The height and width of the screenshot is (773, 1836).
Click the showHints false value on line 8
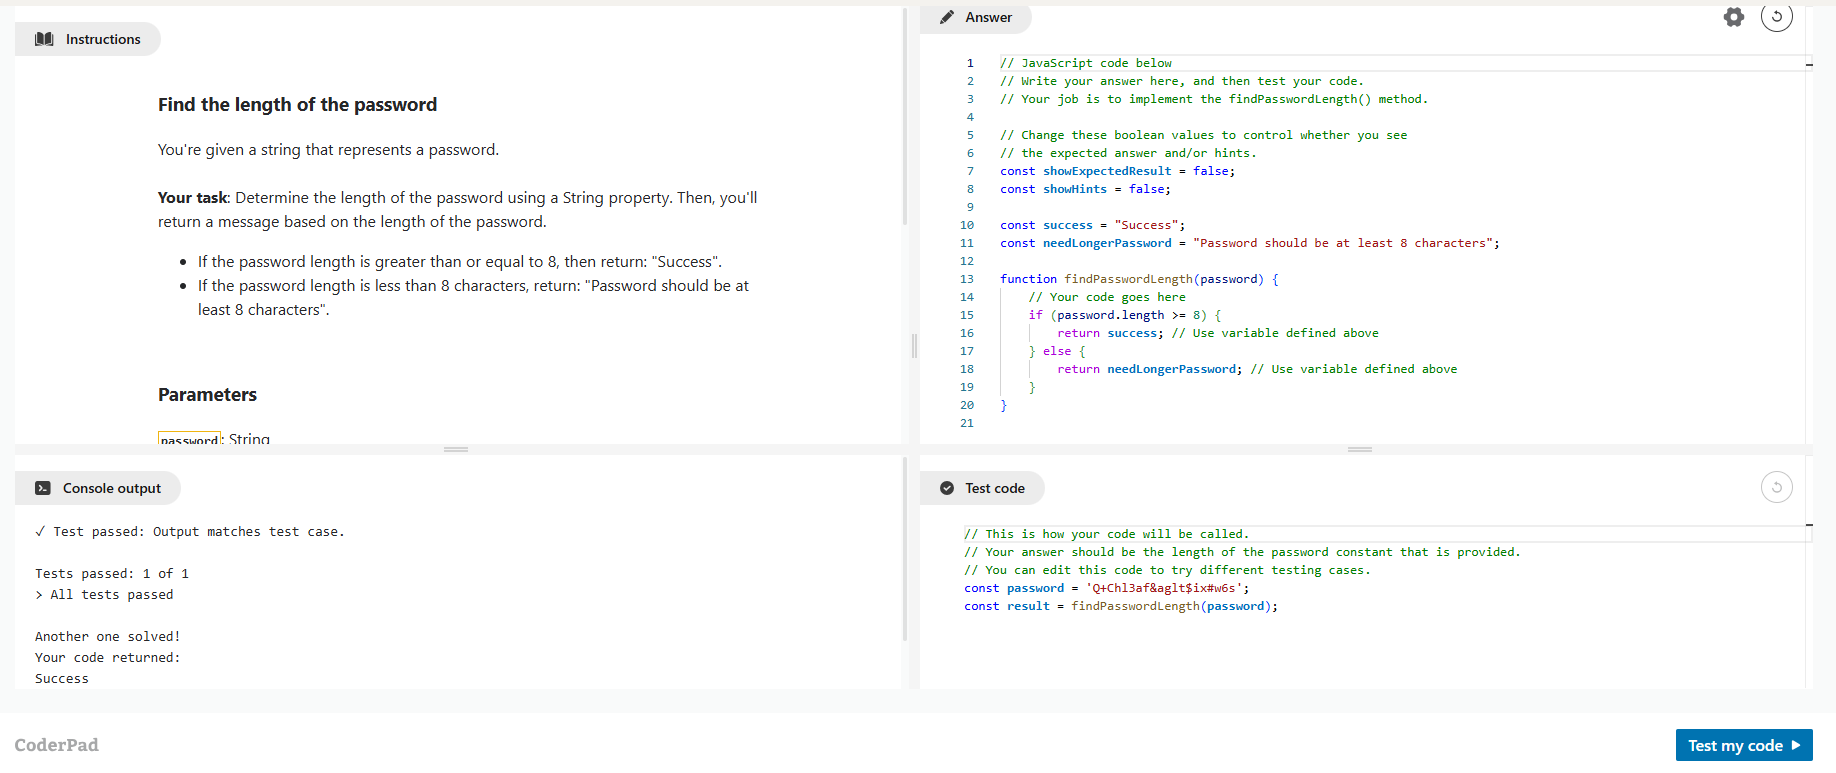pyautogui.click(x=1146, y=189)
